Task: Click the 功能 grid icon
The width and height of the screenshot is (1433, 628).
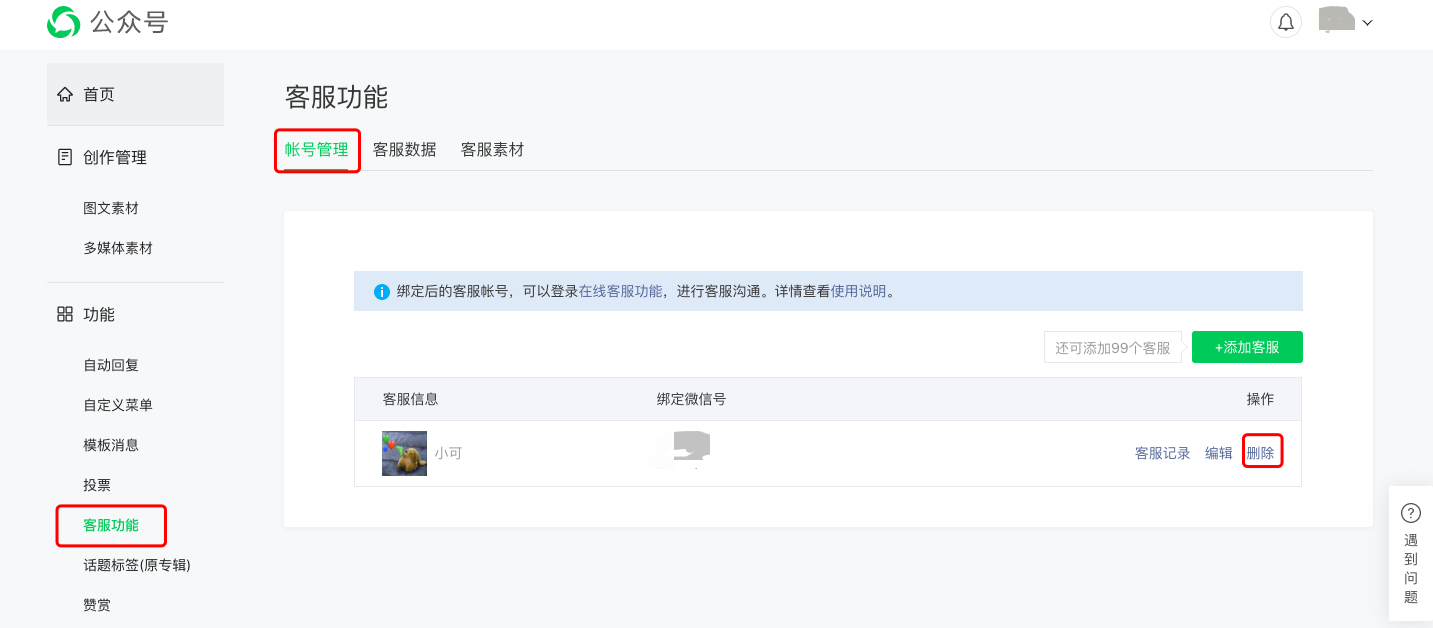Action: coord(65,314)
